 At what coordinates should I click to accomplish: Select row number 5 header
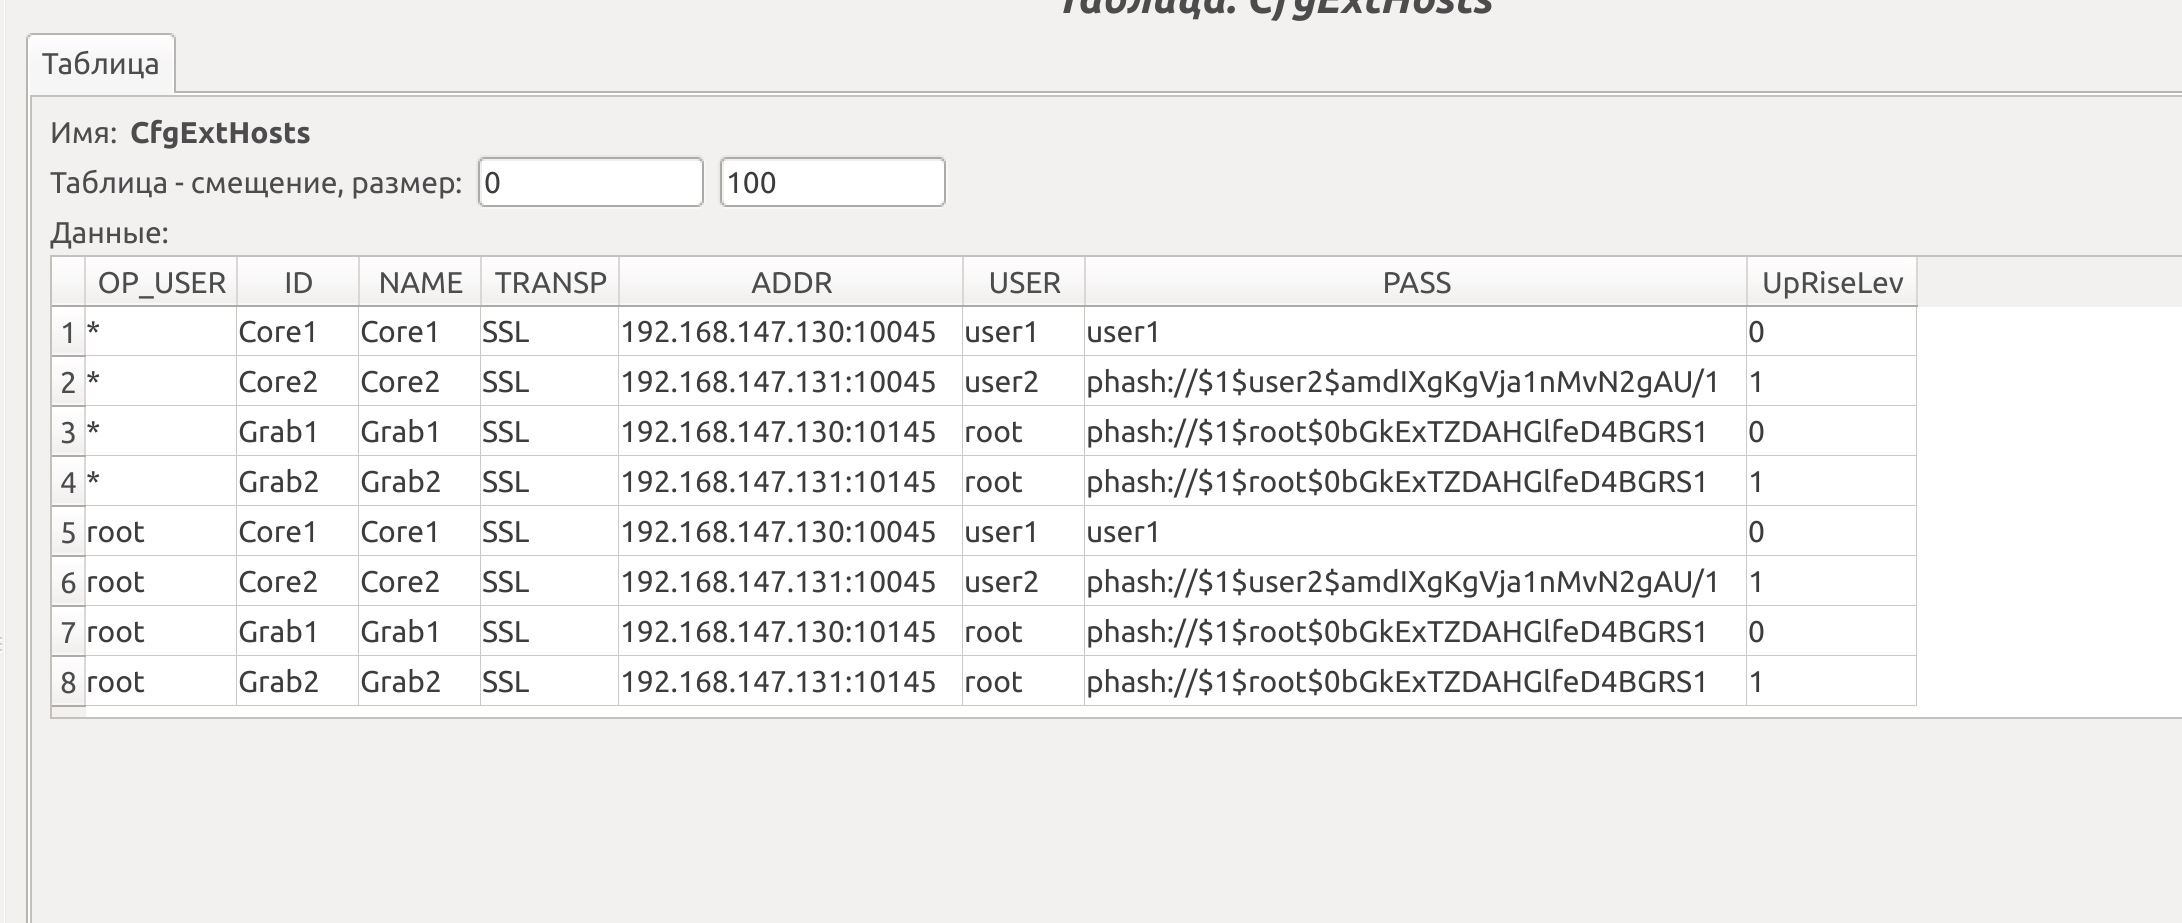pos(68,533)
